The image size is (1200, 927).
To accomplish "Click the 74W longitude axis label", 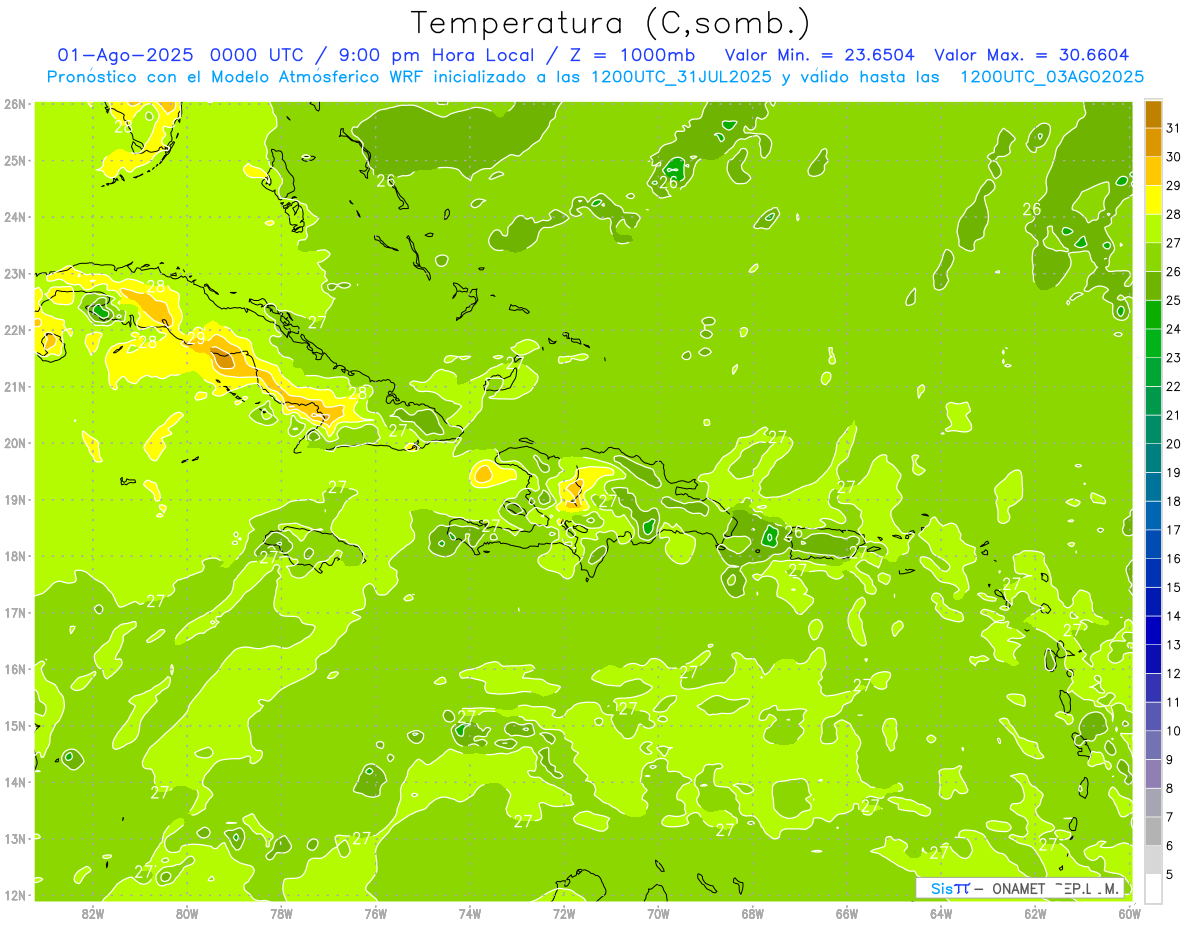I will coord(470,914).
